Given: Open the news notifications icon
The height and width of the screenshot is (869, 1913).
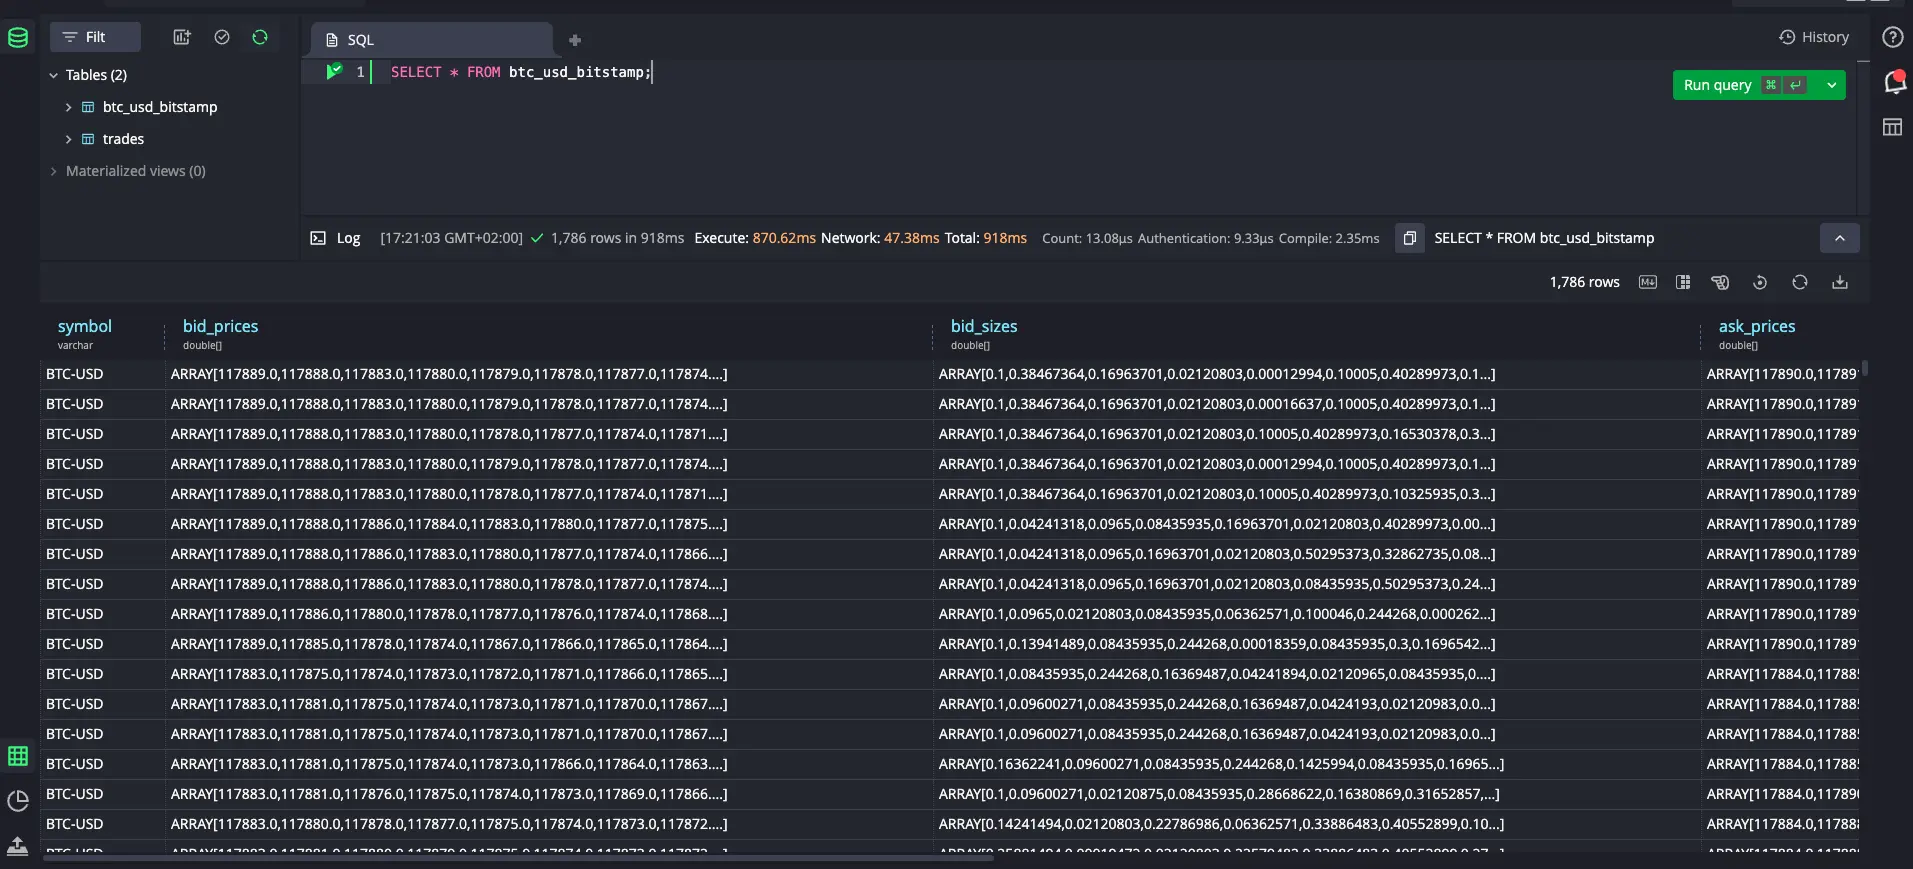Looking at the screenshot, I should [1893, 82].
